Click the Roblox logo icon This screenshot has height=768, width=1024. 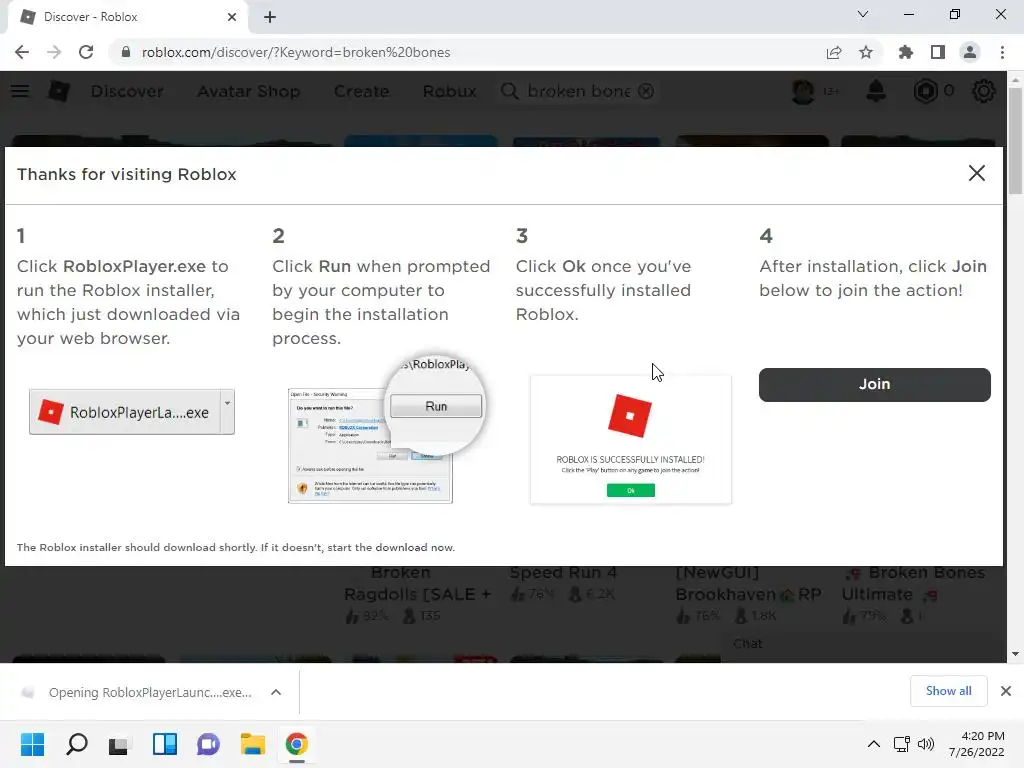point(59,91)
